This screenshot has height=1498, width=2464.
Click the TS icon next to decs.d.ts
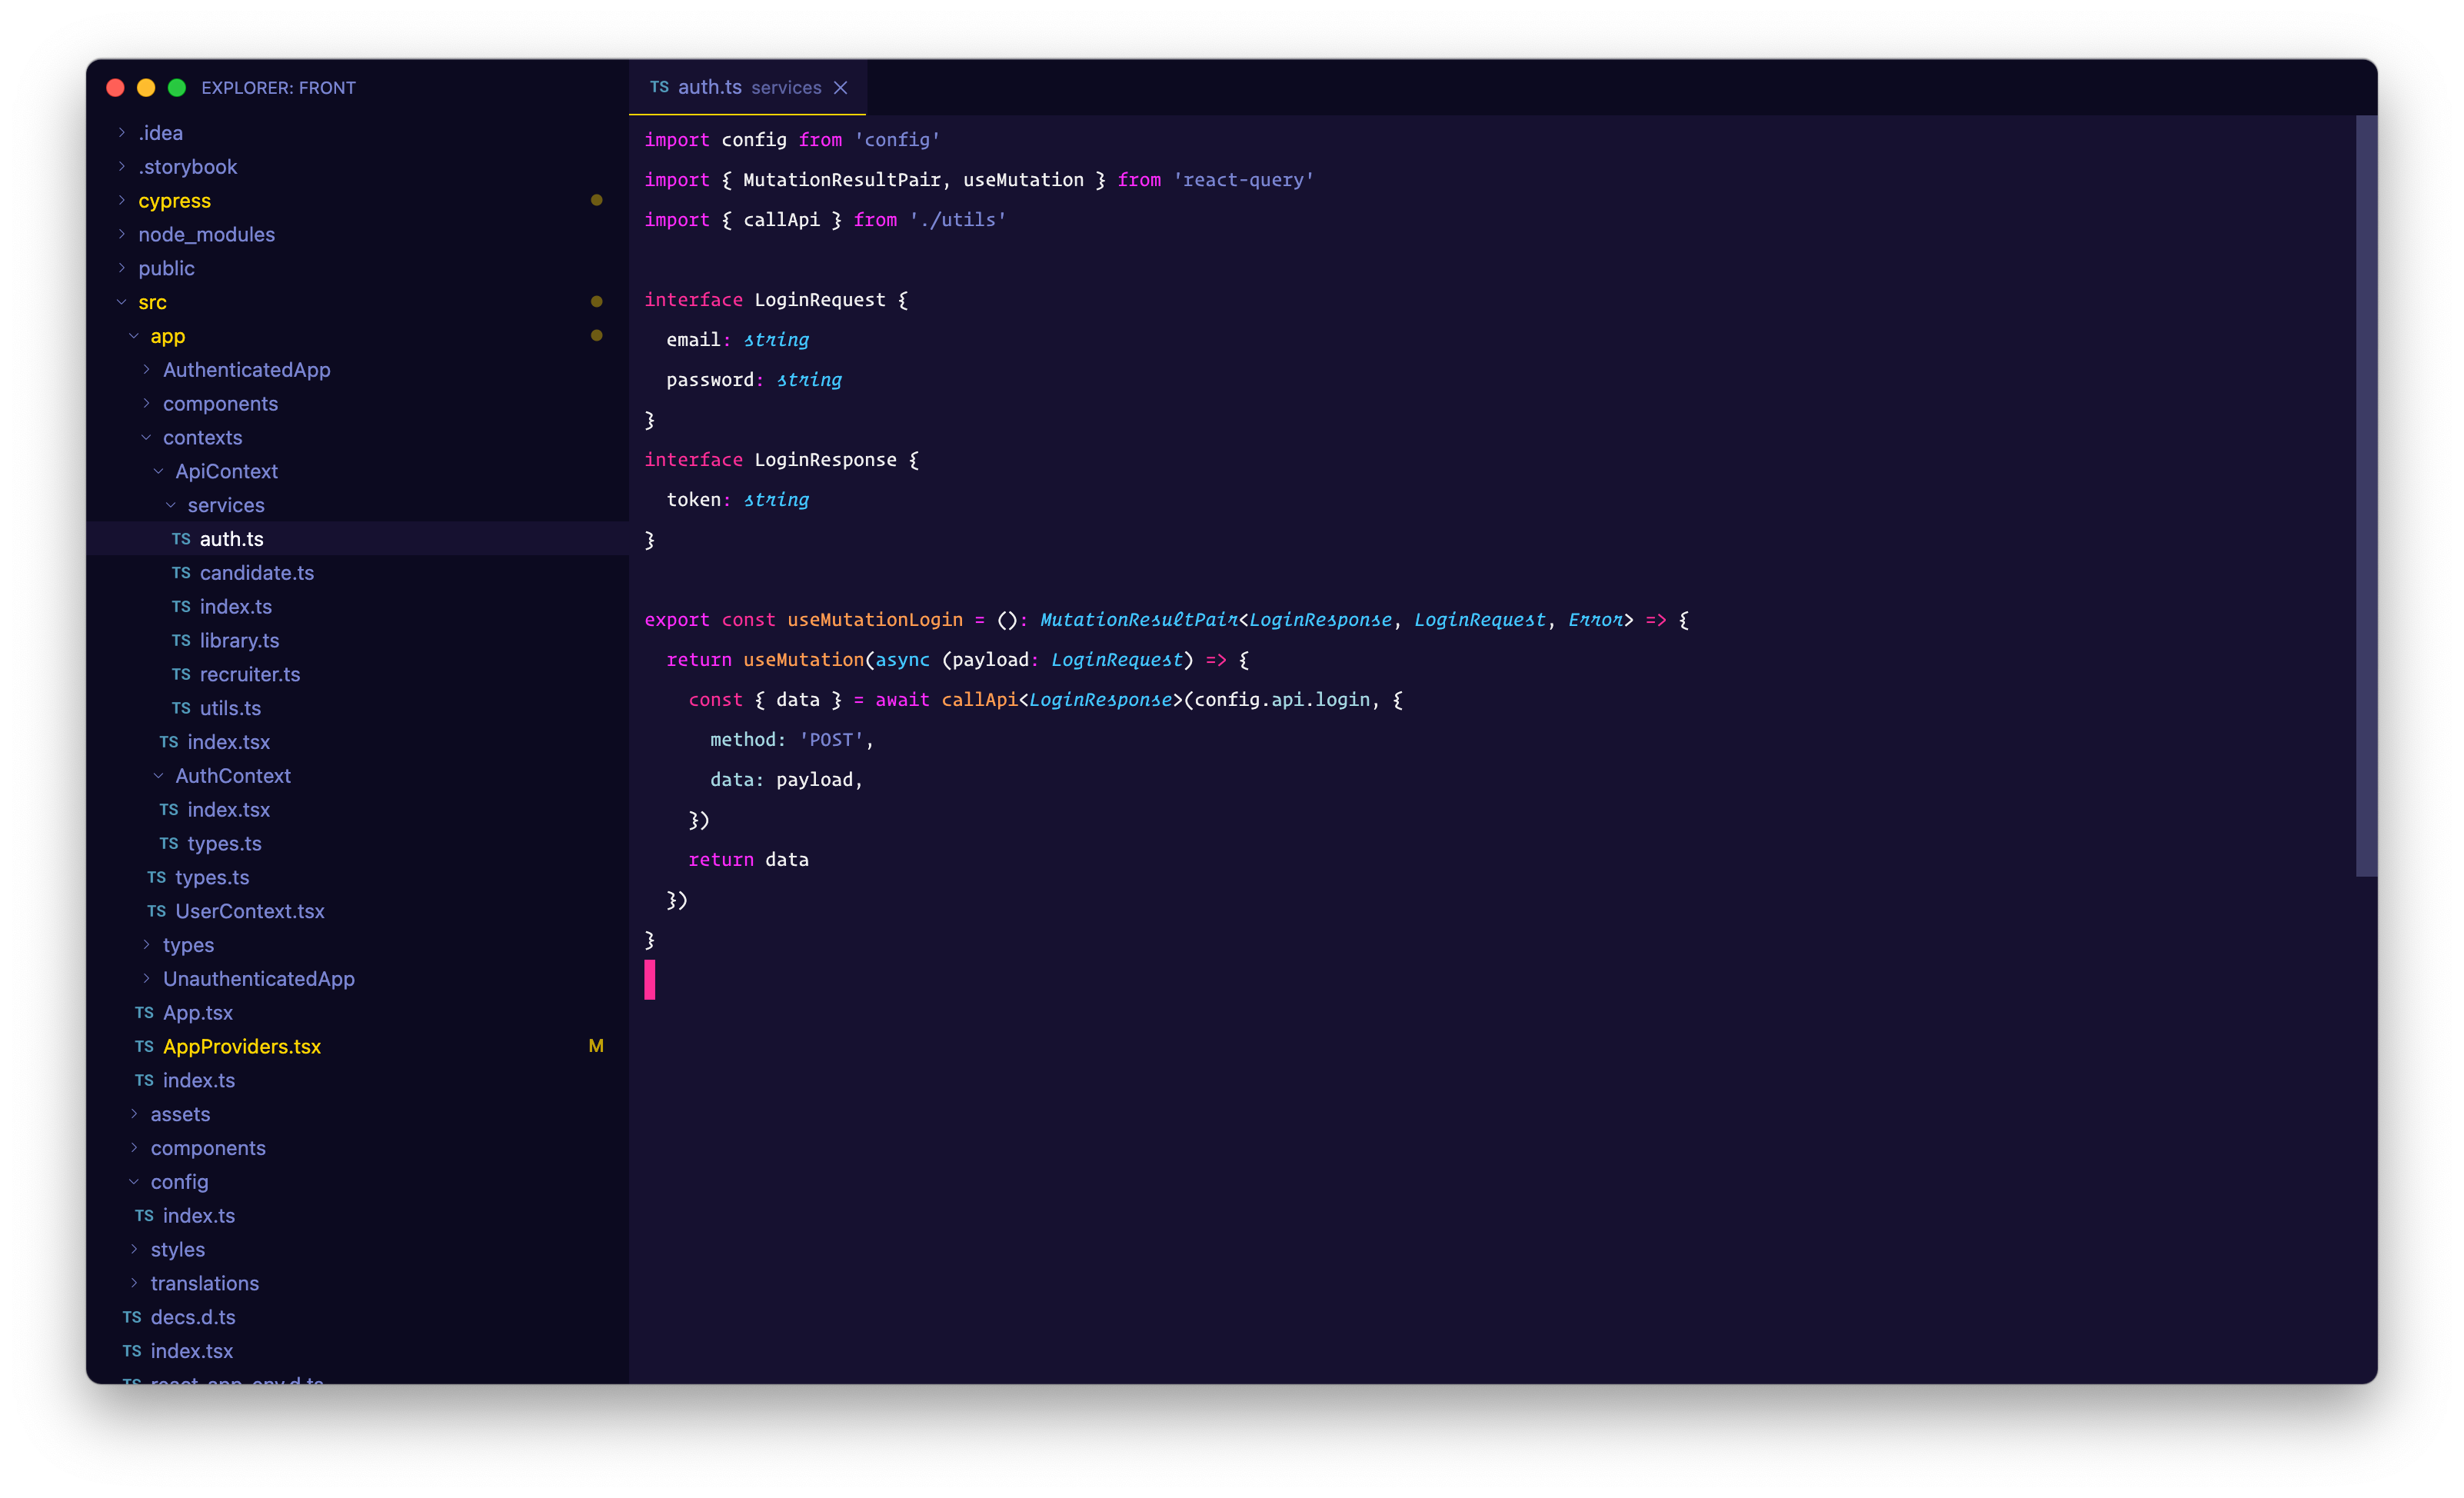132,1317
